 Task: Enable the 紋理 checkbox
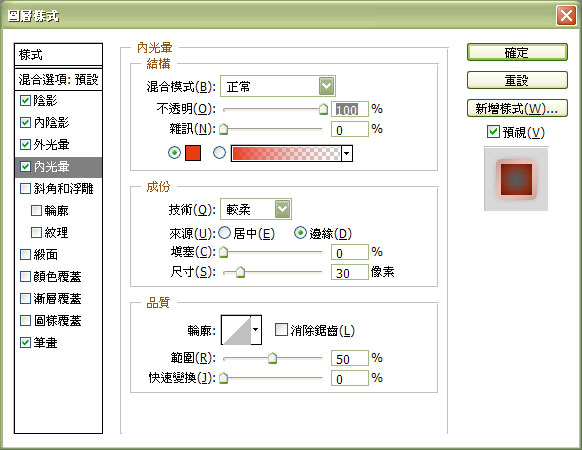36,232
